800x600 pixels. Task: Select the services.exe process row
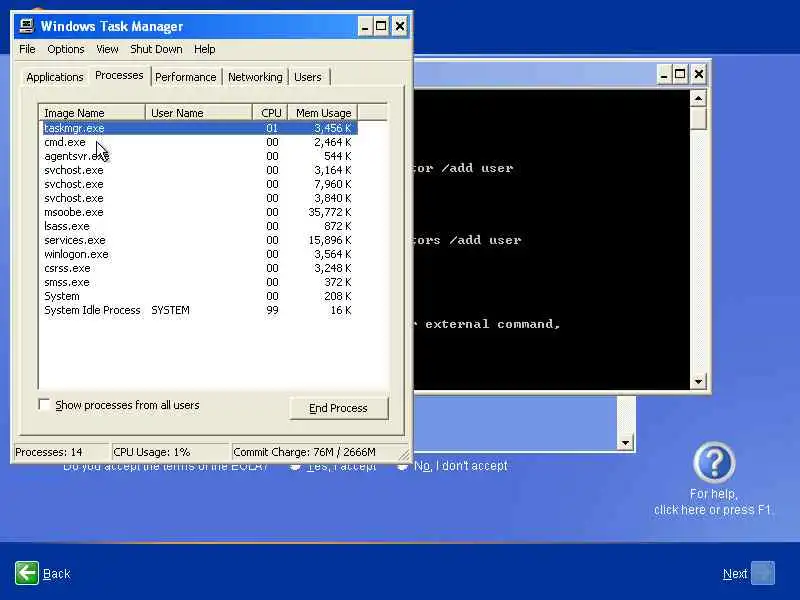tap(199, 240)
